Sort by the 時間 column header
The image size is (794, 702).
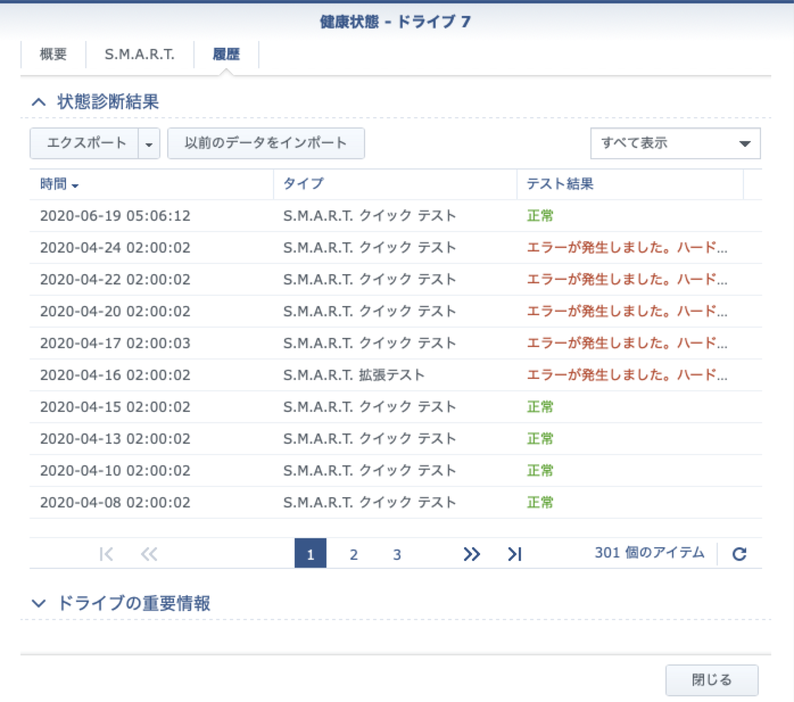tap(55, 185)
